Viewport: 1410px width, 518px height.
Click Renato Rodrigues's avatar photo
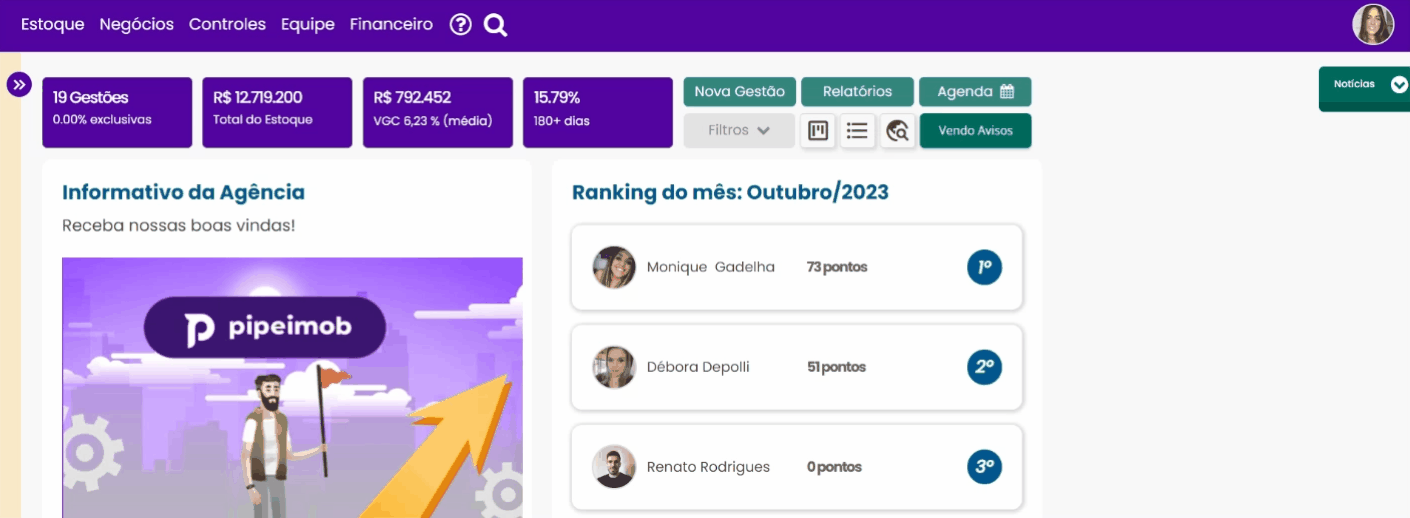614,466
